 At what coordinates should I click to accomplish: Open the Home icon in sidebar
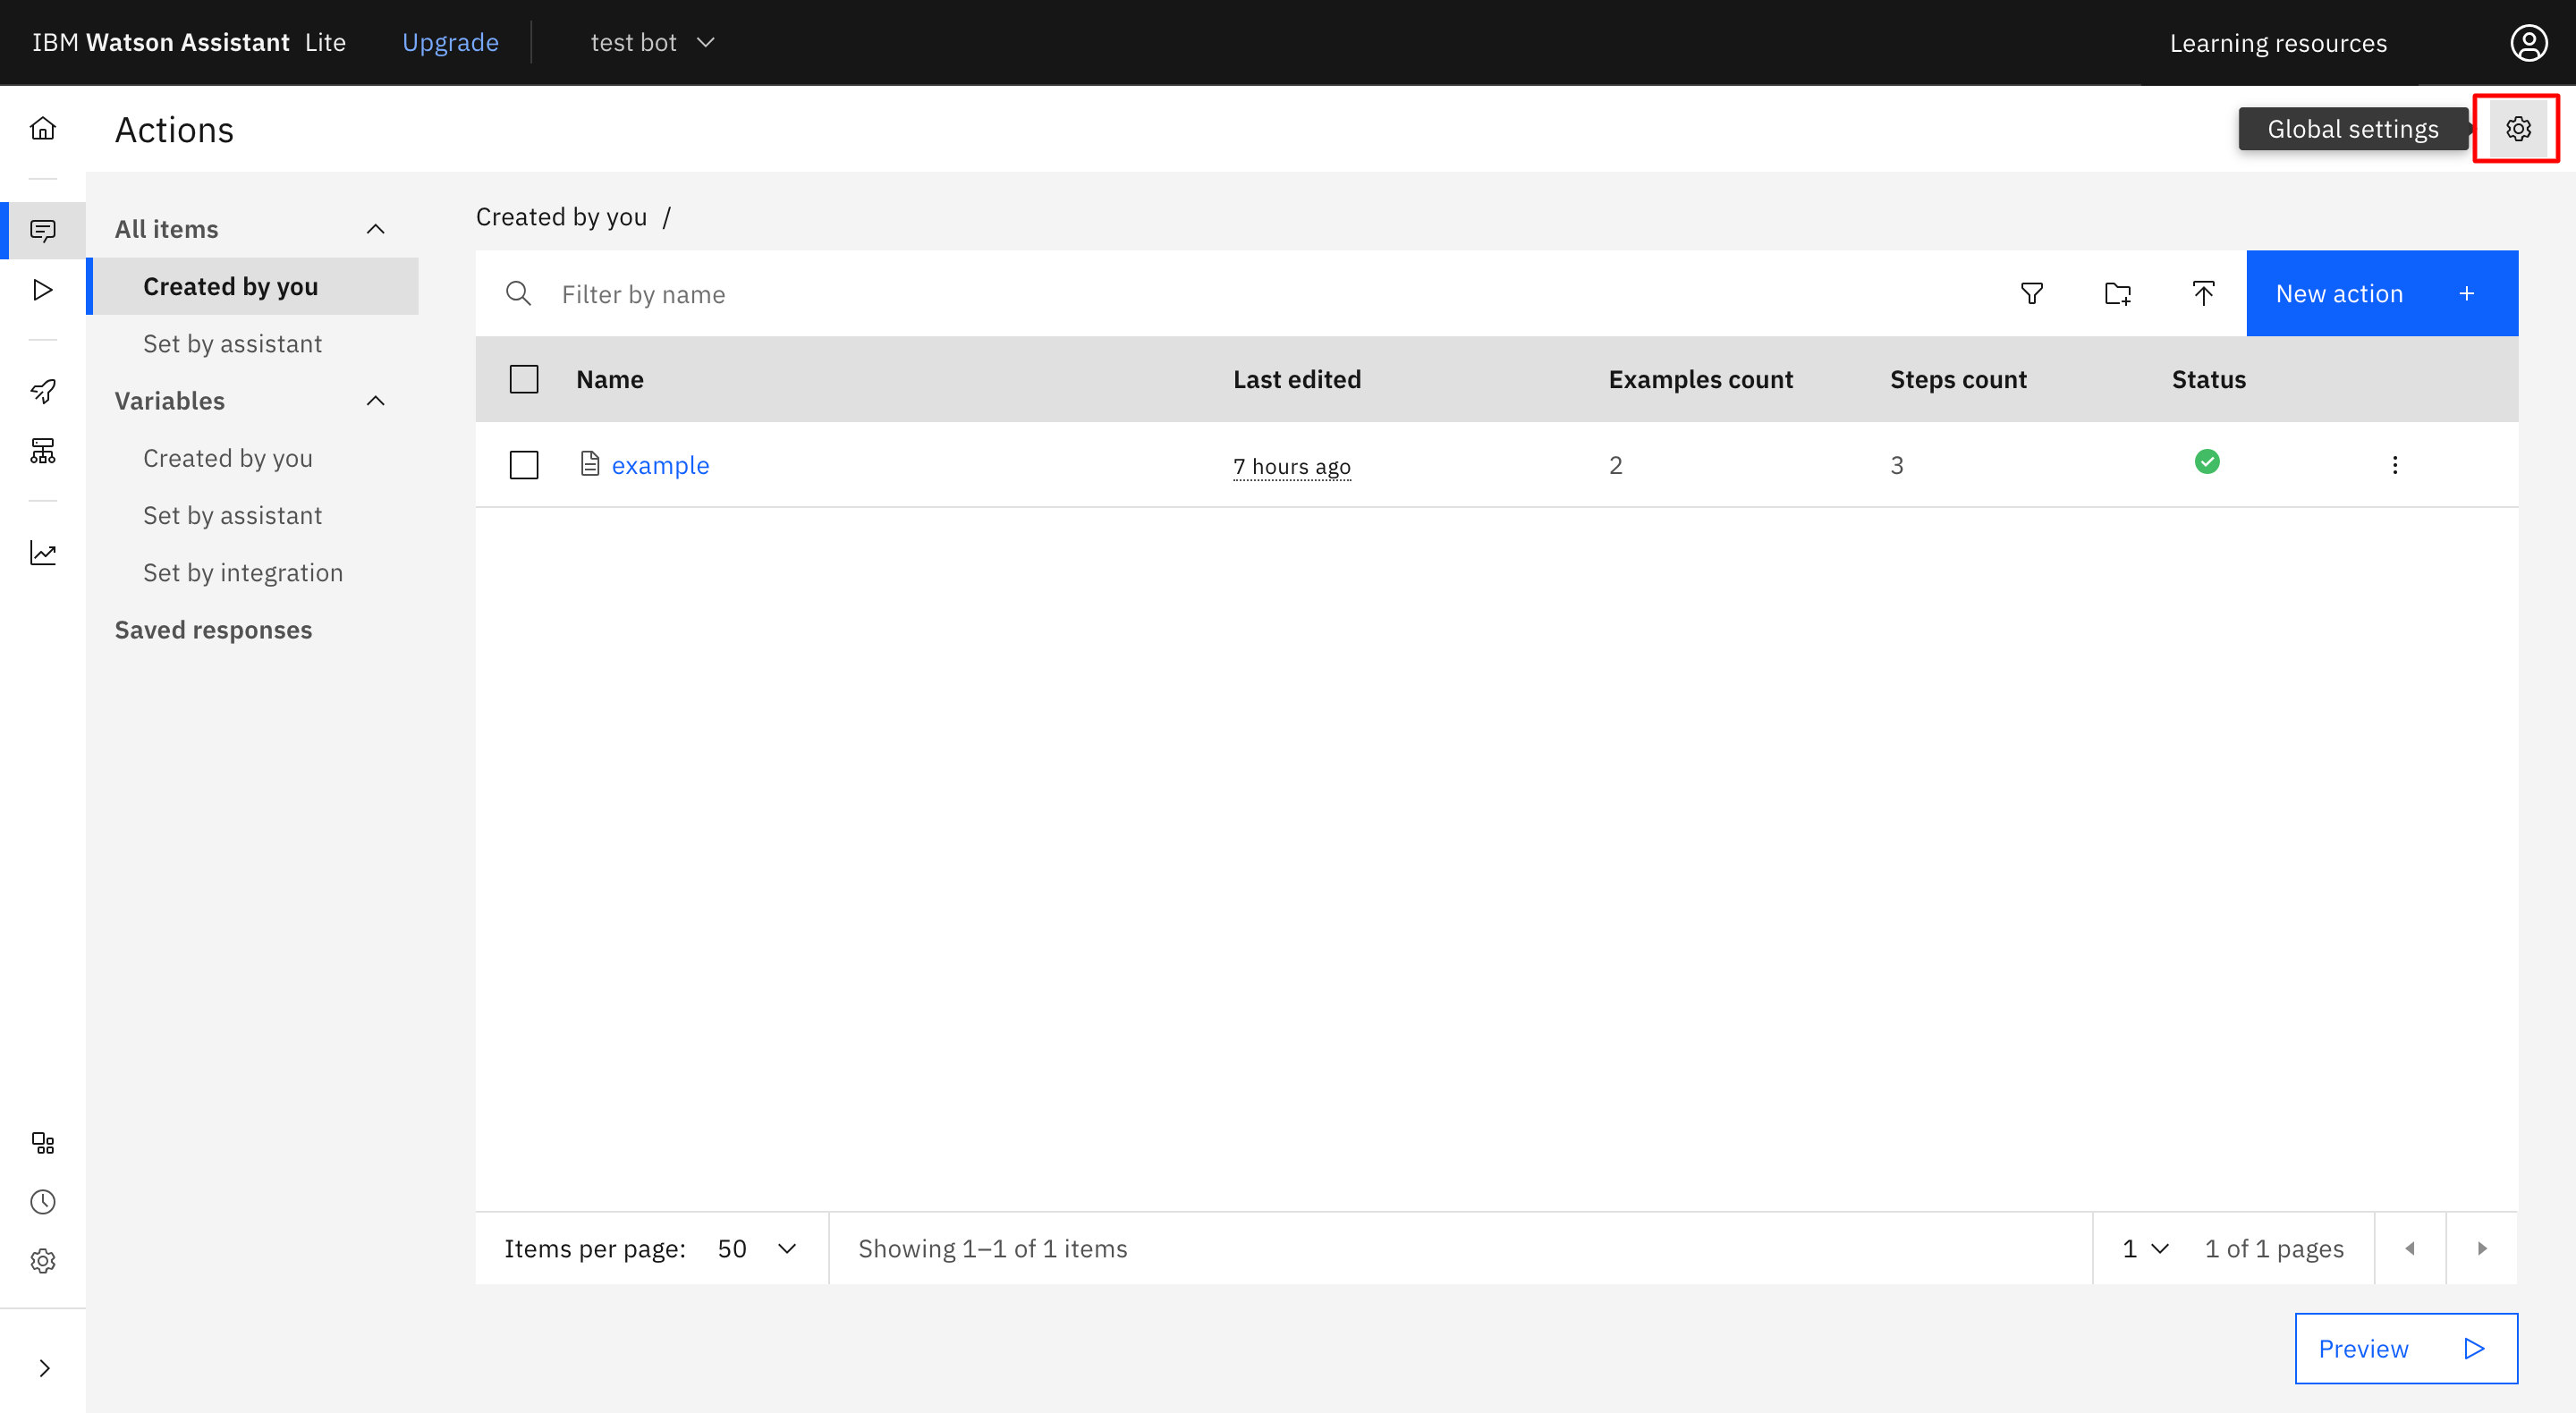(43, 129)
